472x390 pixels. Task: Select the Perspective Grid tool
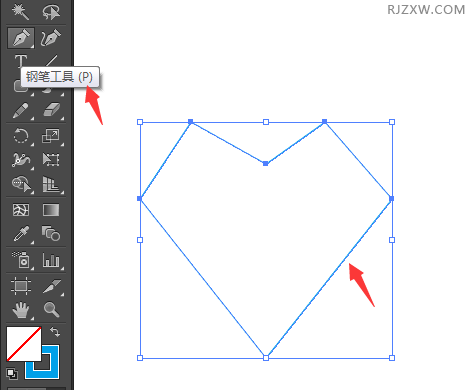coord(51,184)
